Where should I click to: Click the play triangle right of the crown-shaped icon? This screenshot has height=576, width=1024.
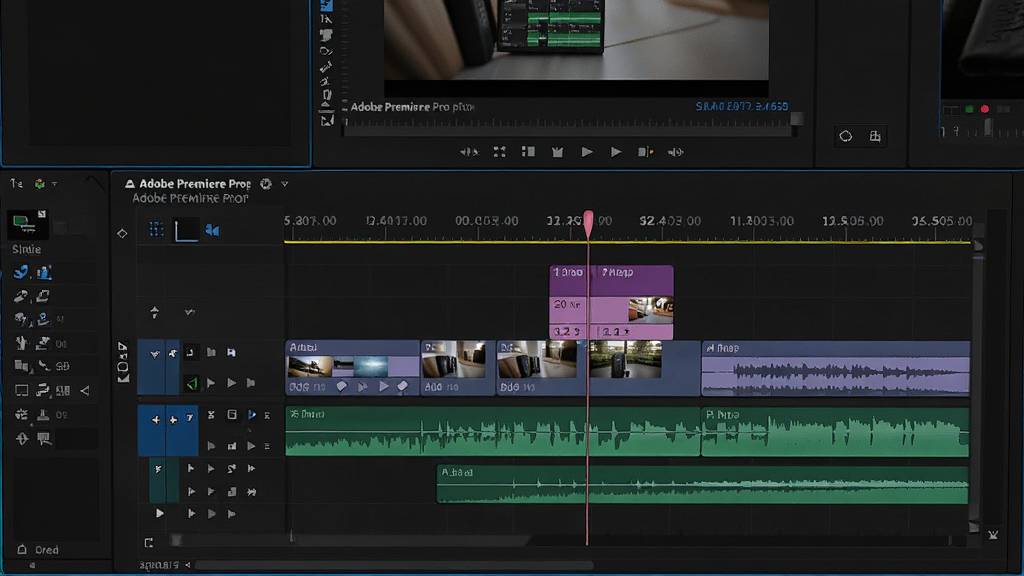click(x=586, y=152)
